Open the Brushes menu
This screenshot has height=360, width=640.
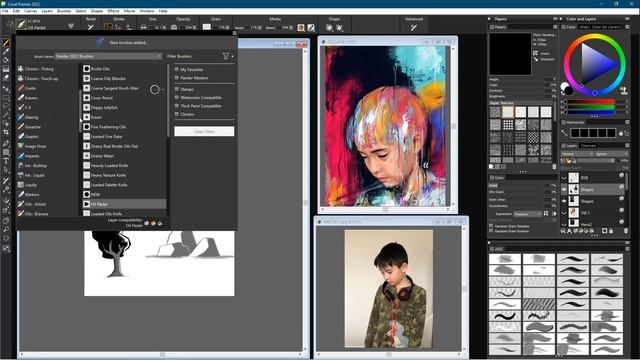[64, 11]
